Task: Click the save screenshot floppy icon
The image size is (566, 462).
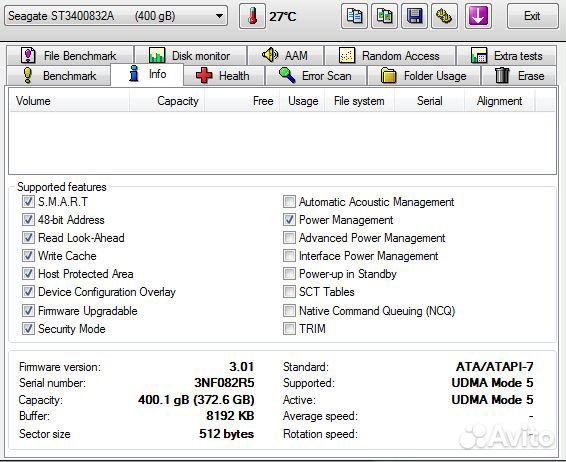Action: pyautogui.click(x=414, y=16)
